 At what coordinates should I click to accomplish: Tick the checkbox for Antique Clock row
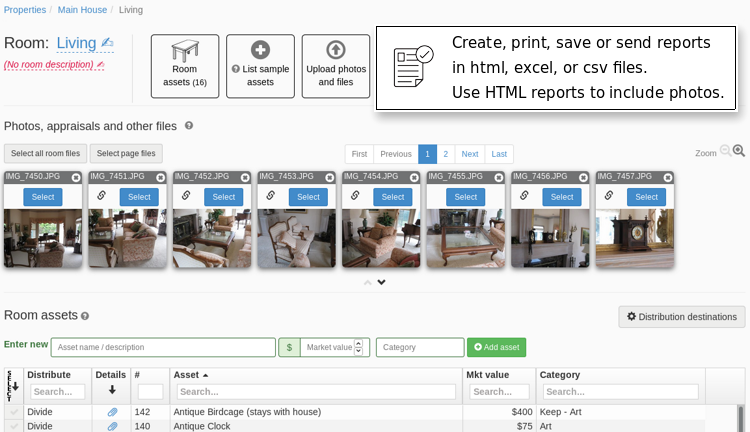14,426
